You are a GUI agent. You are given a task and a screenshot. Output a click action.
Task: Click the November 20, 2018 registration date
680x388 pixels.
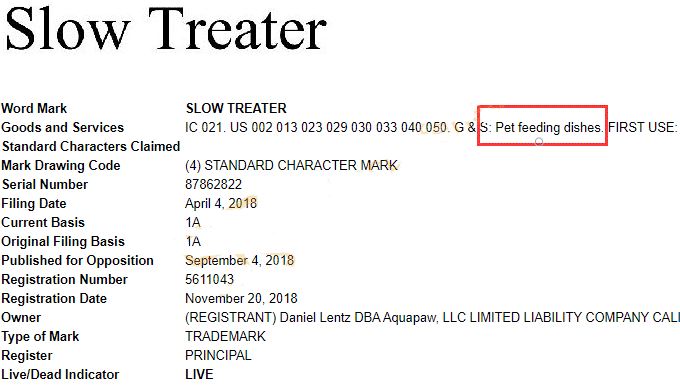[241, 298]
